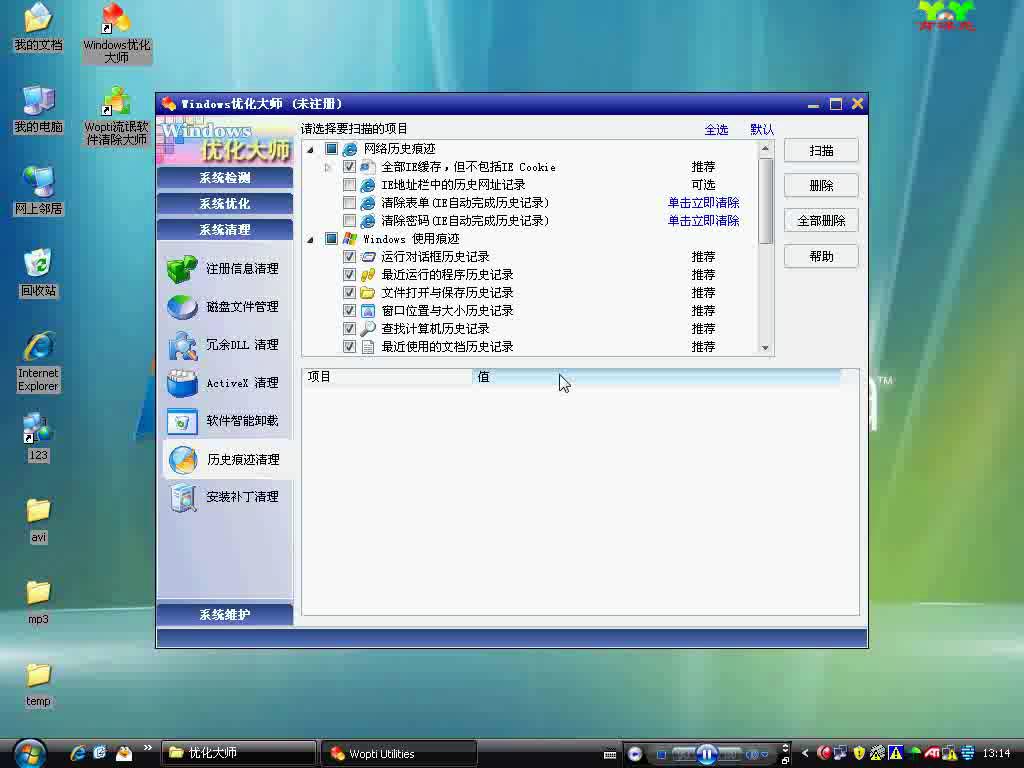This screenshot has width=1024, height=768.
Task: Click the QQ penguin quick launch icon
Action: 124,753
